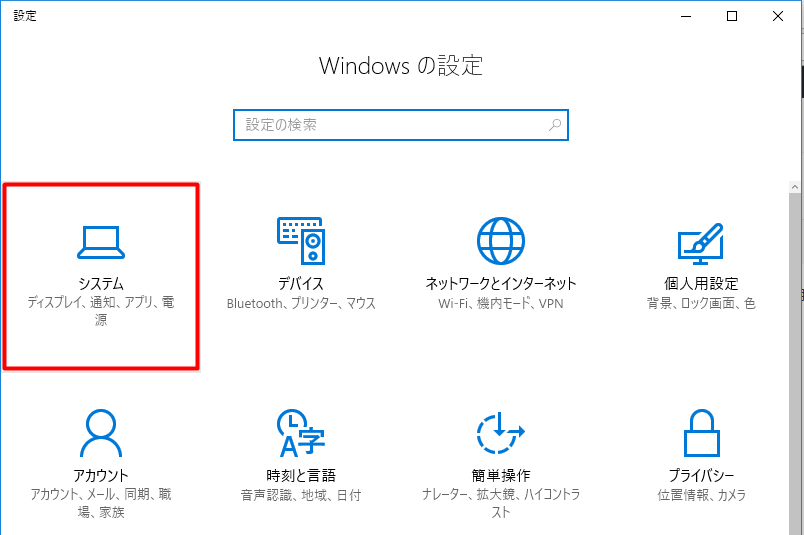Click the デバイス label
Viewport: 804px width, 535px height.
(301, 283)
